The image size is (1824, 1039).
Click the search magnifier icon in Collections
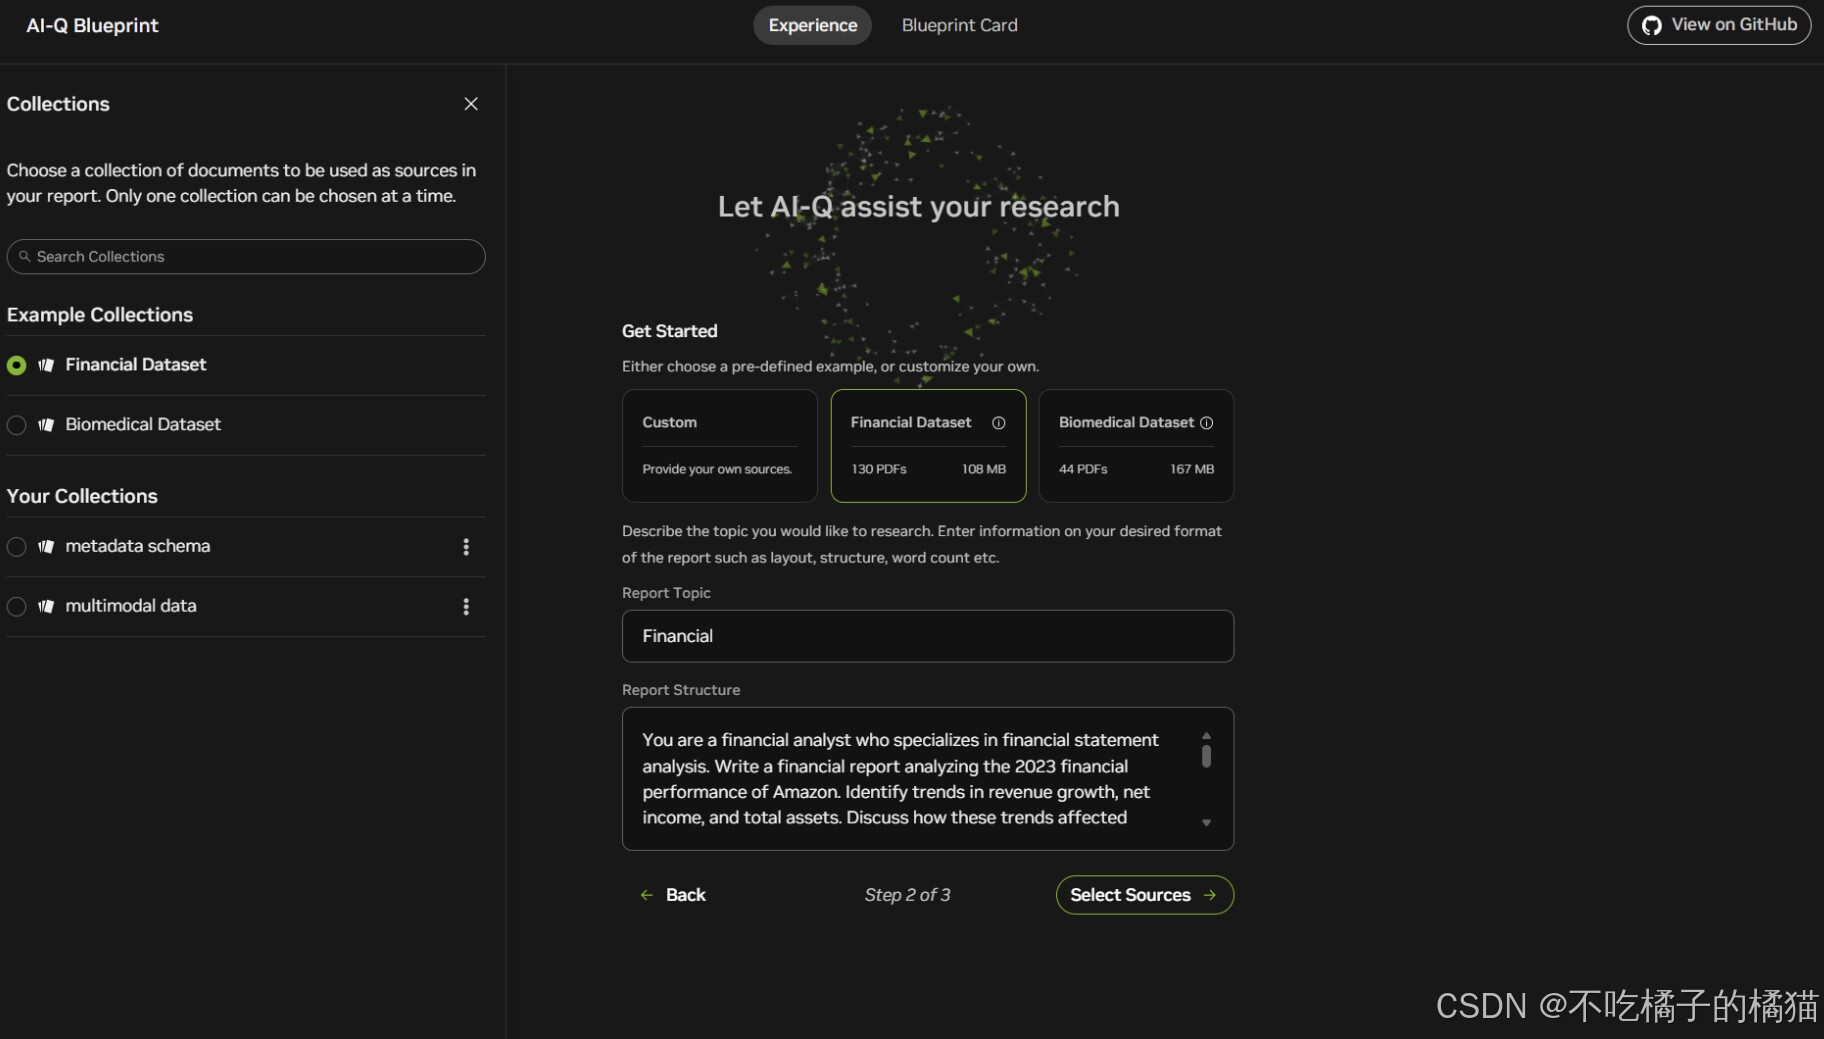(25, 257)
